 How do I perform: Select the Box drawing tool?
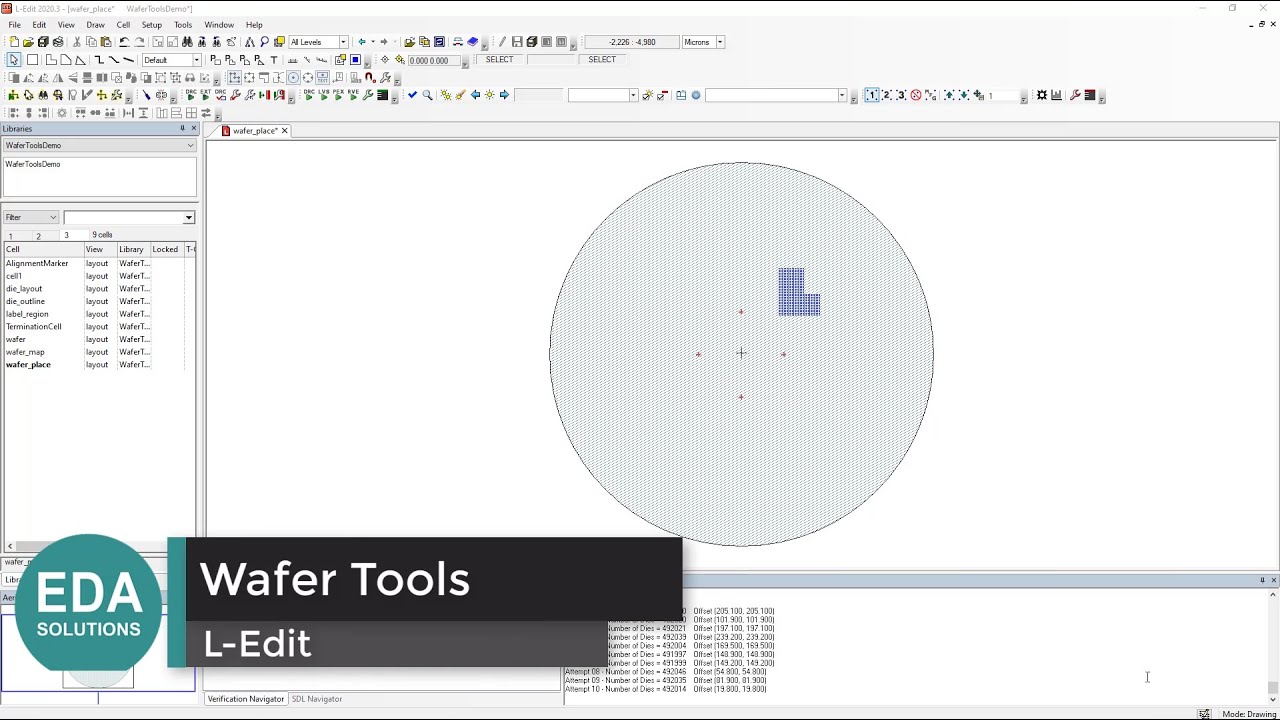(x=32, y=60)
